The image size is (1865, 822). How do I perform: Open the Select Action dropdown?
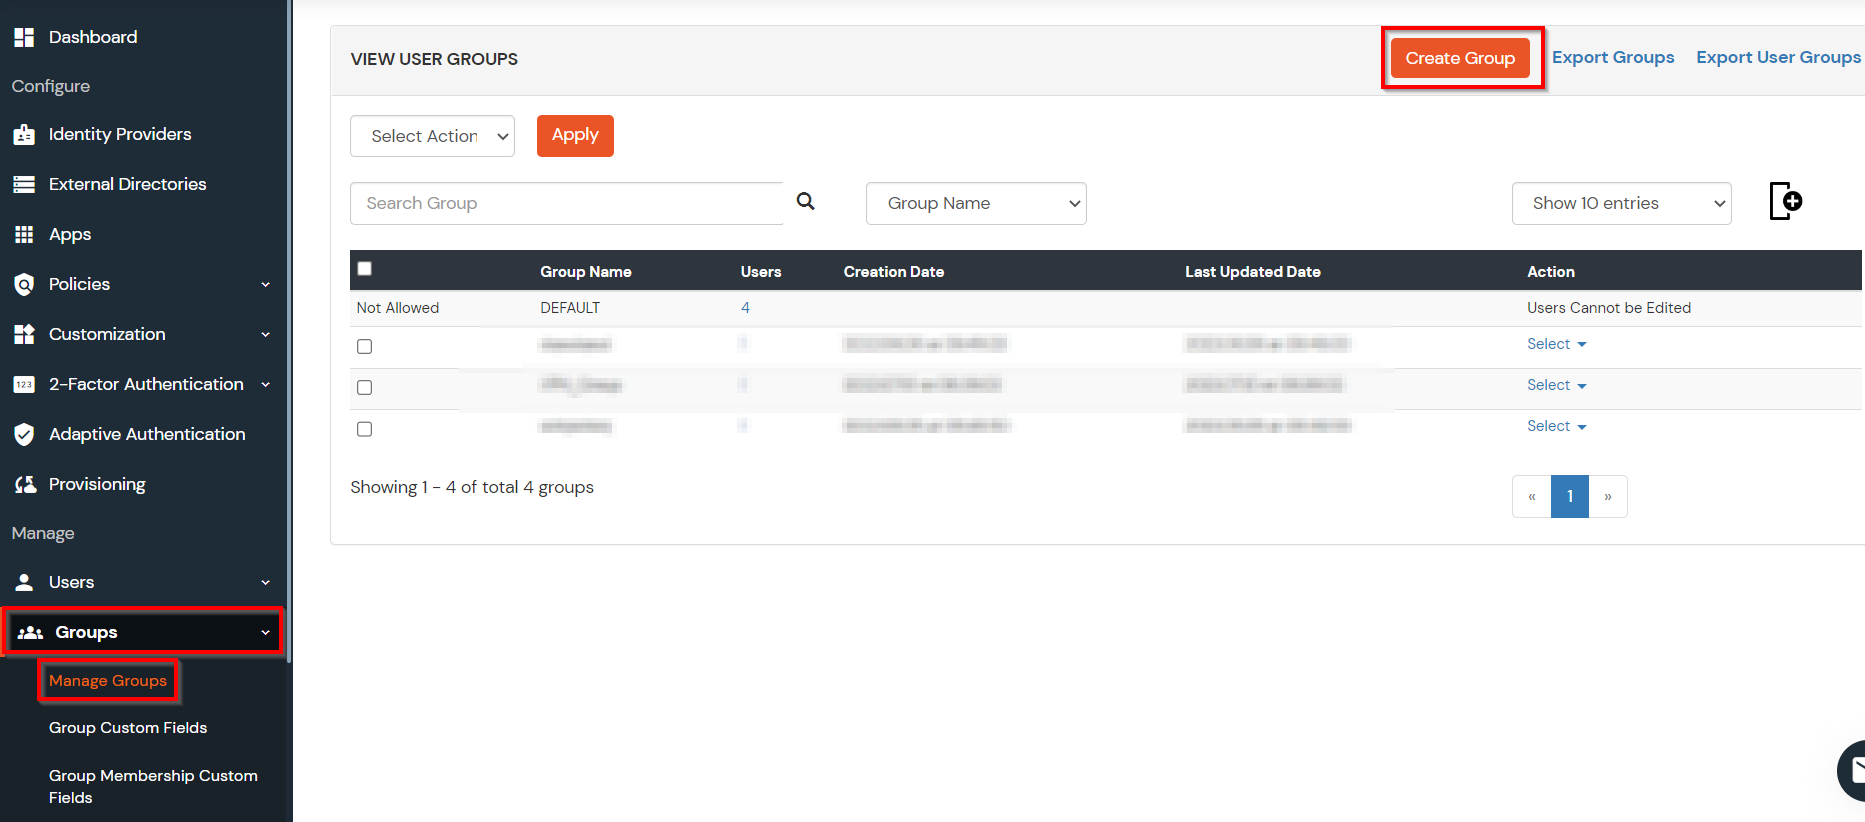[x=432, y=136]
